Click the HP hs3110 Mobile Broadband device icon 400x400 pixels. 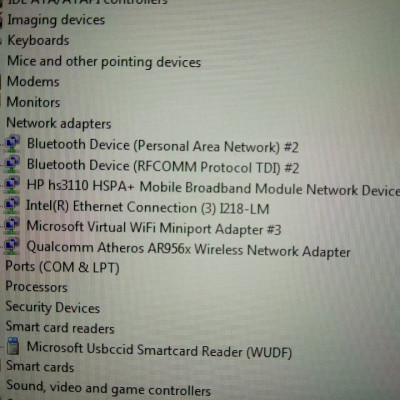[12, 185]
